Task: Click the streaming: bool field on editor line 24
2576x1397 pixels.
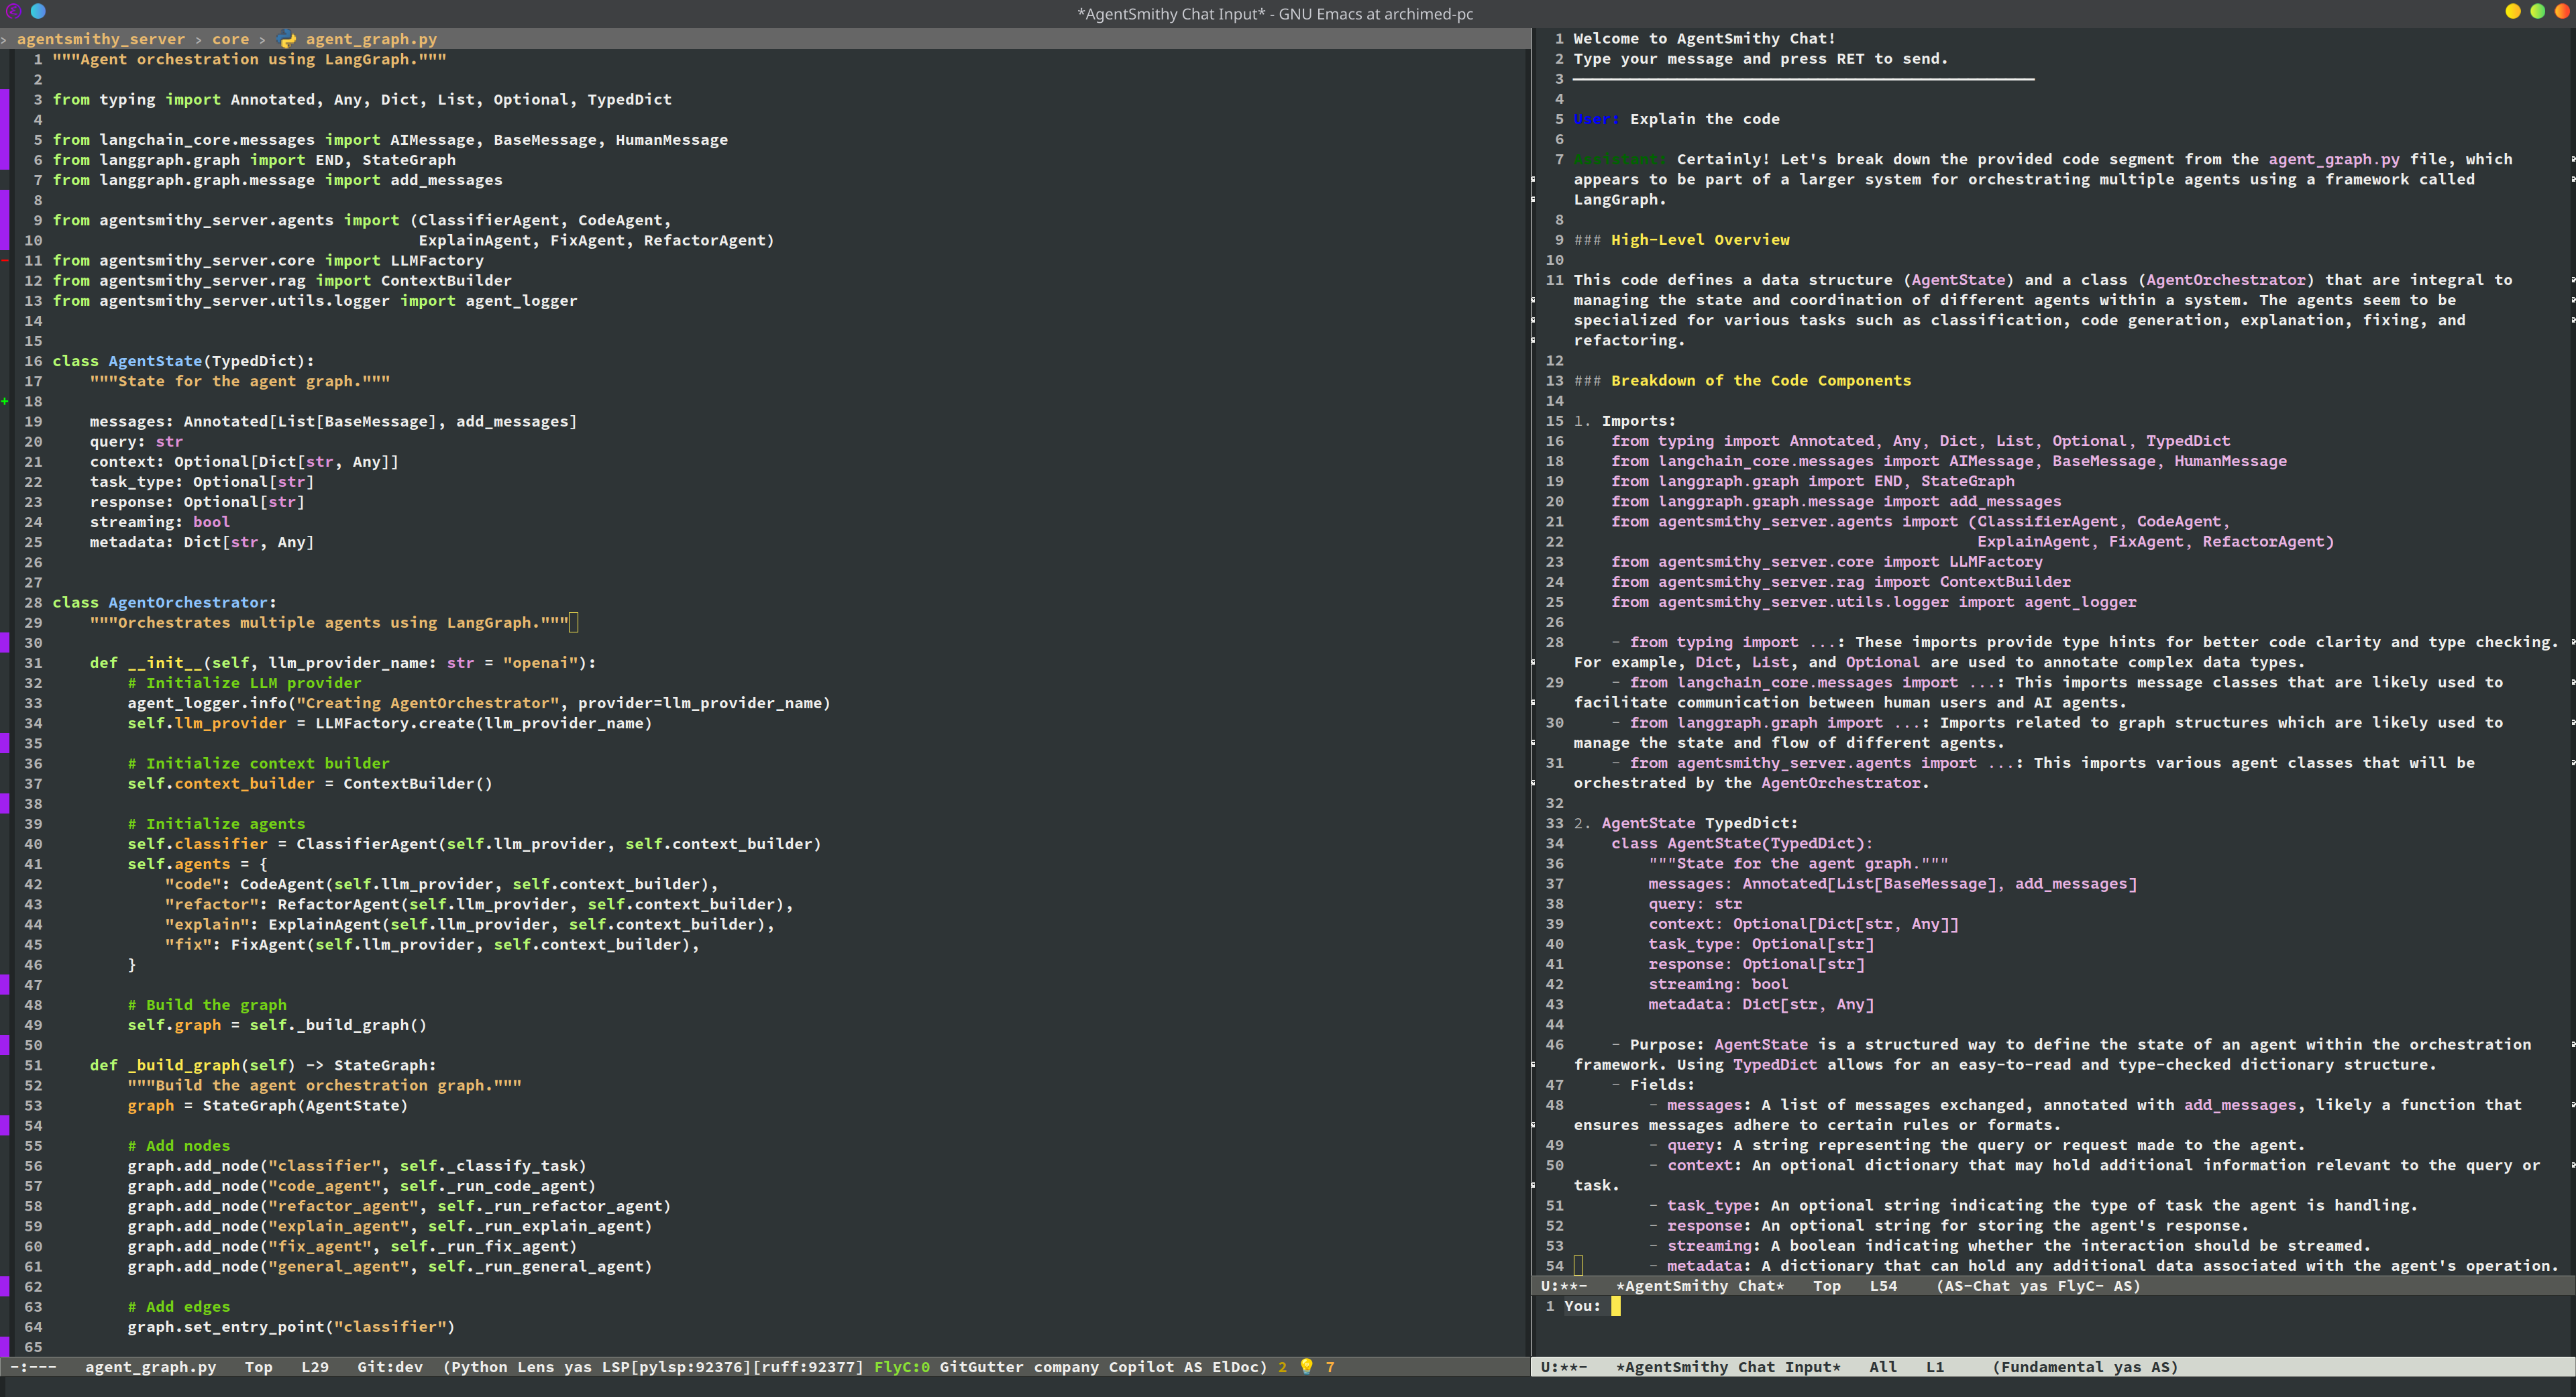Action: (160, 521)
